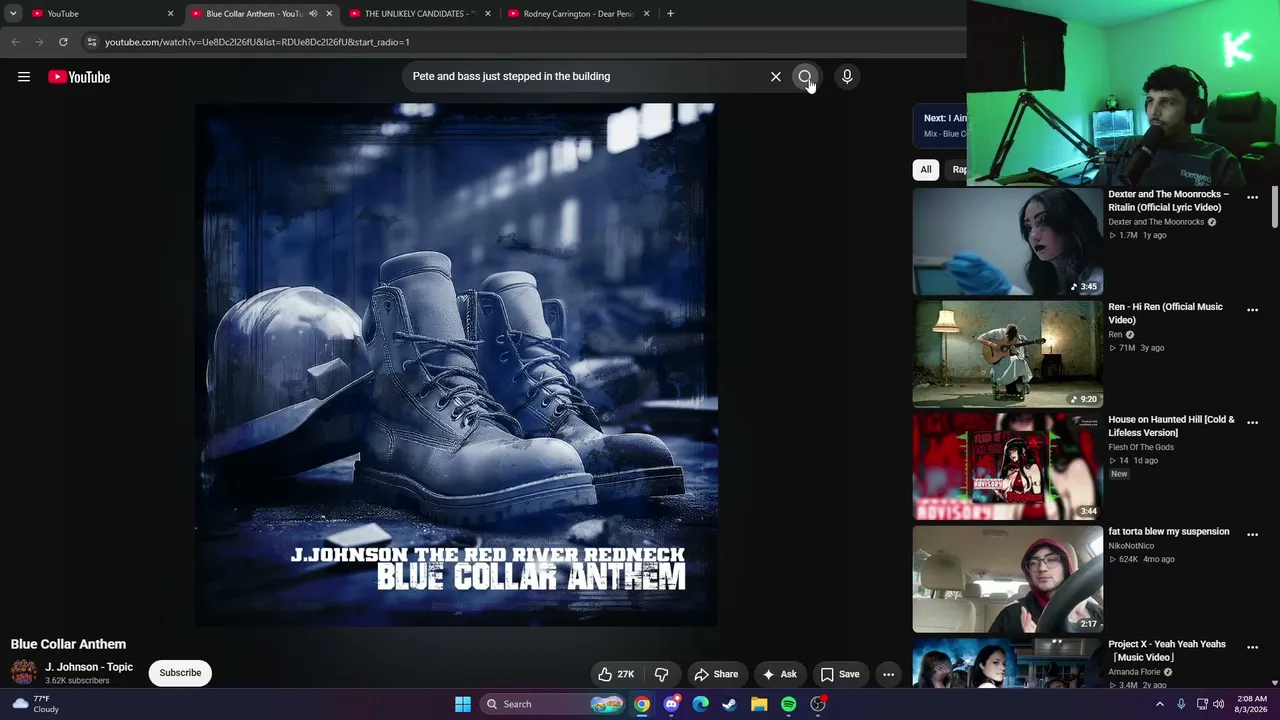Open File Explorer from the taskbar
This screenshot has width=1280, height=720.
coord(759,704)
